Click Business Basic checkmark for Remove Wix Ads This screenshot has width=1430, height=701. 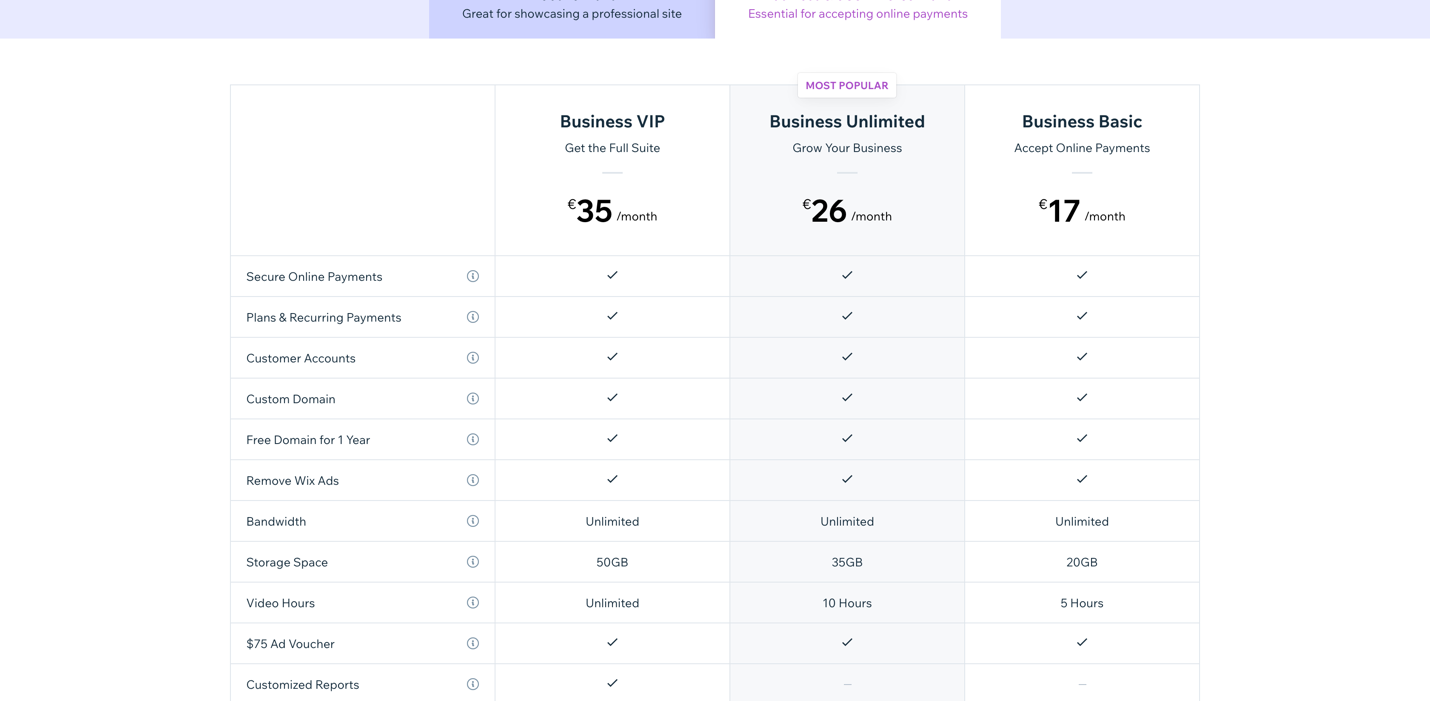(x=1082, y=479)
